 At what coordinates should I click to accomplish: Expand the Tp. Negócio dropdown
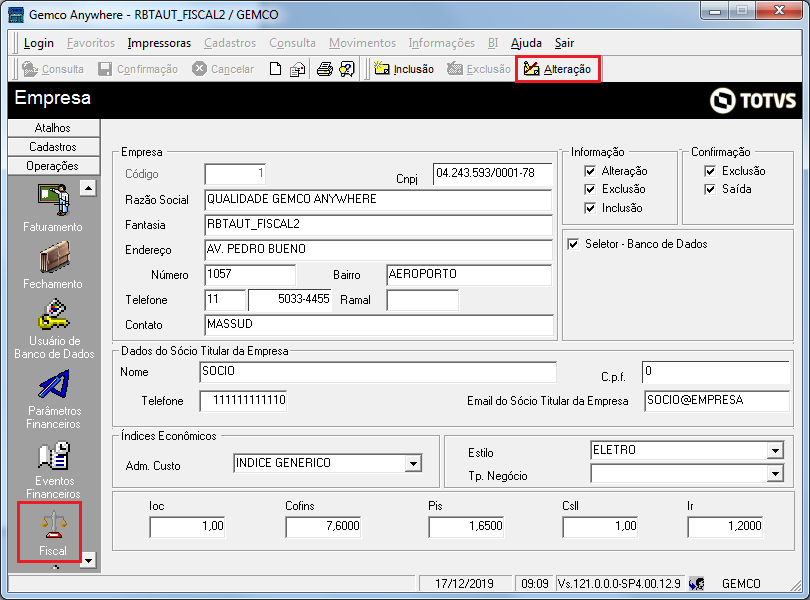click(775, 473)
